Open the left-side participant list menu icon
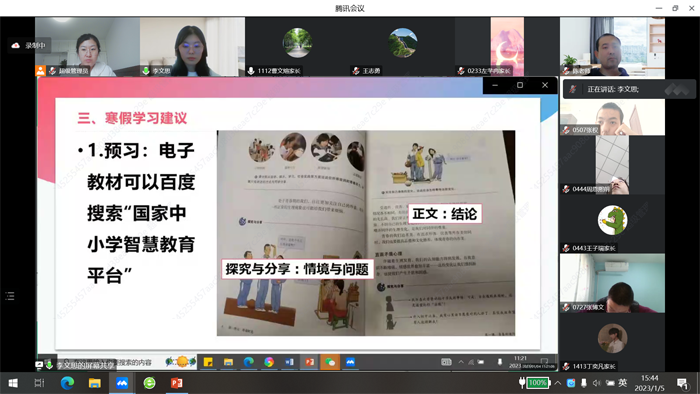Viewport: 700px width, 394px height. (10, 296)
